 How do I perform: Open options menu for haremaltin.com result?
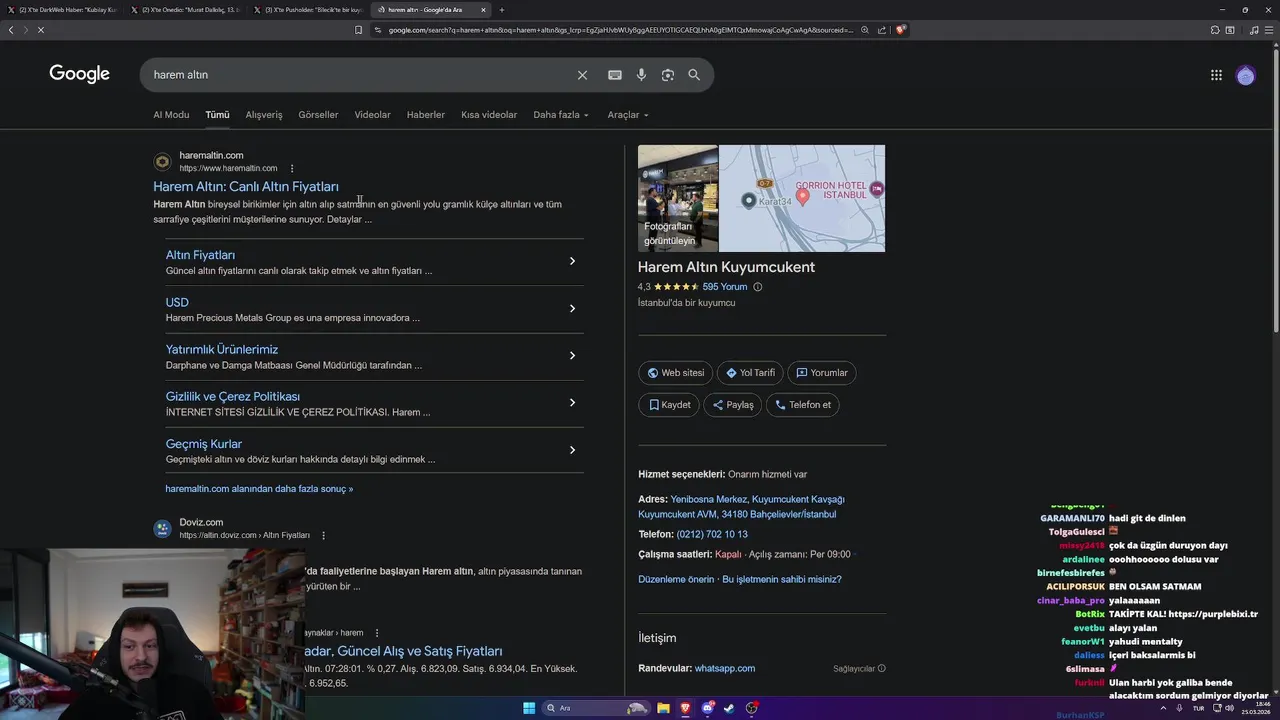(x=292, y=168)
